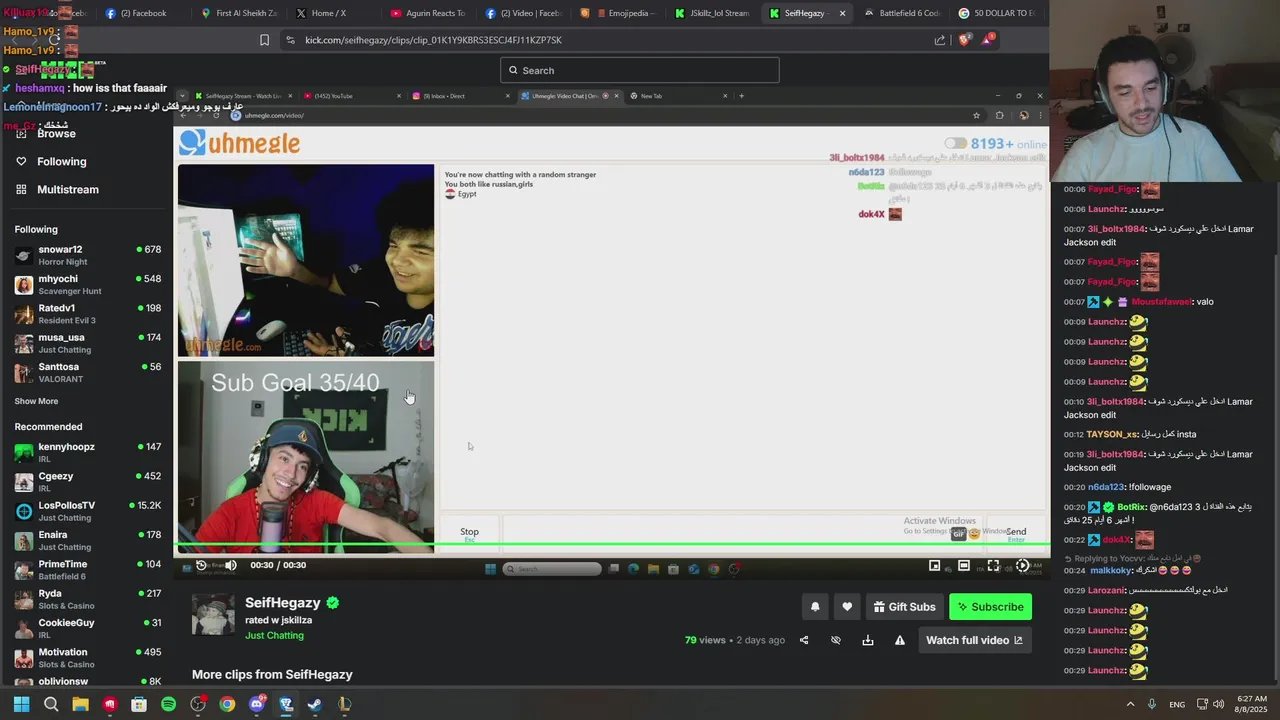
Task: Click the Kick search field
Action: [640, 70]
